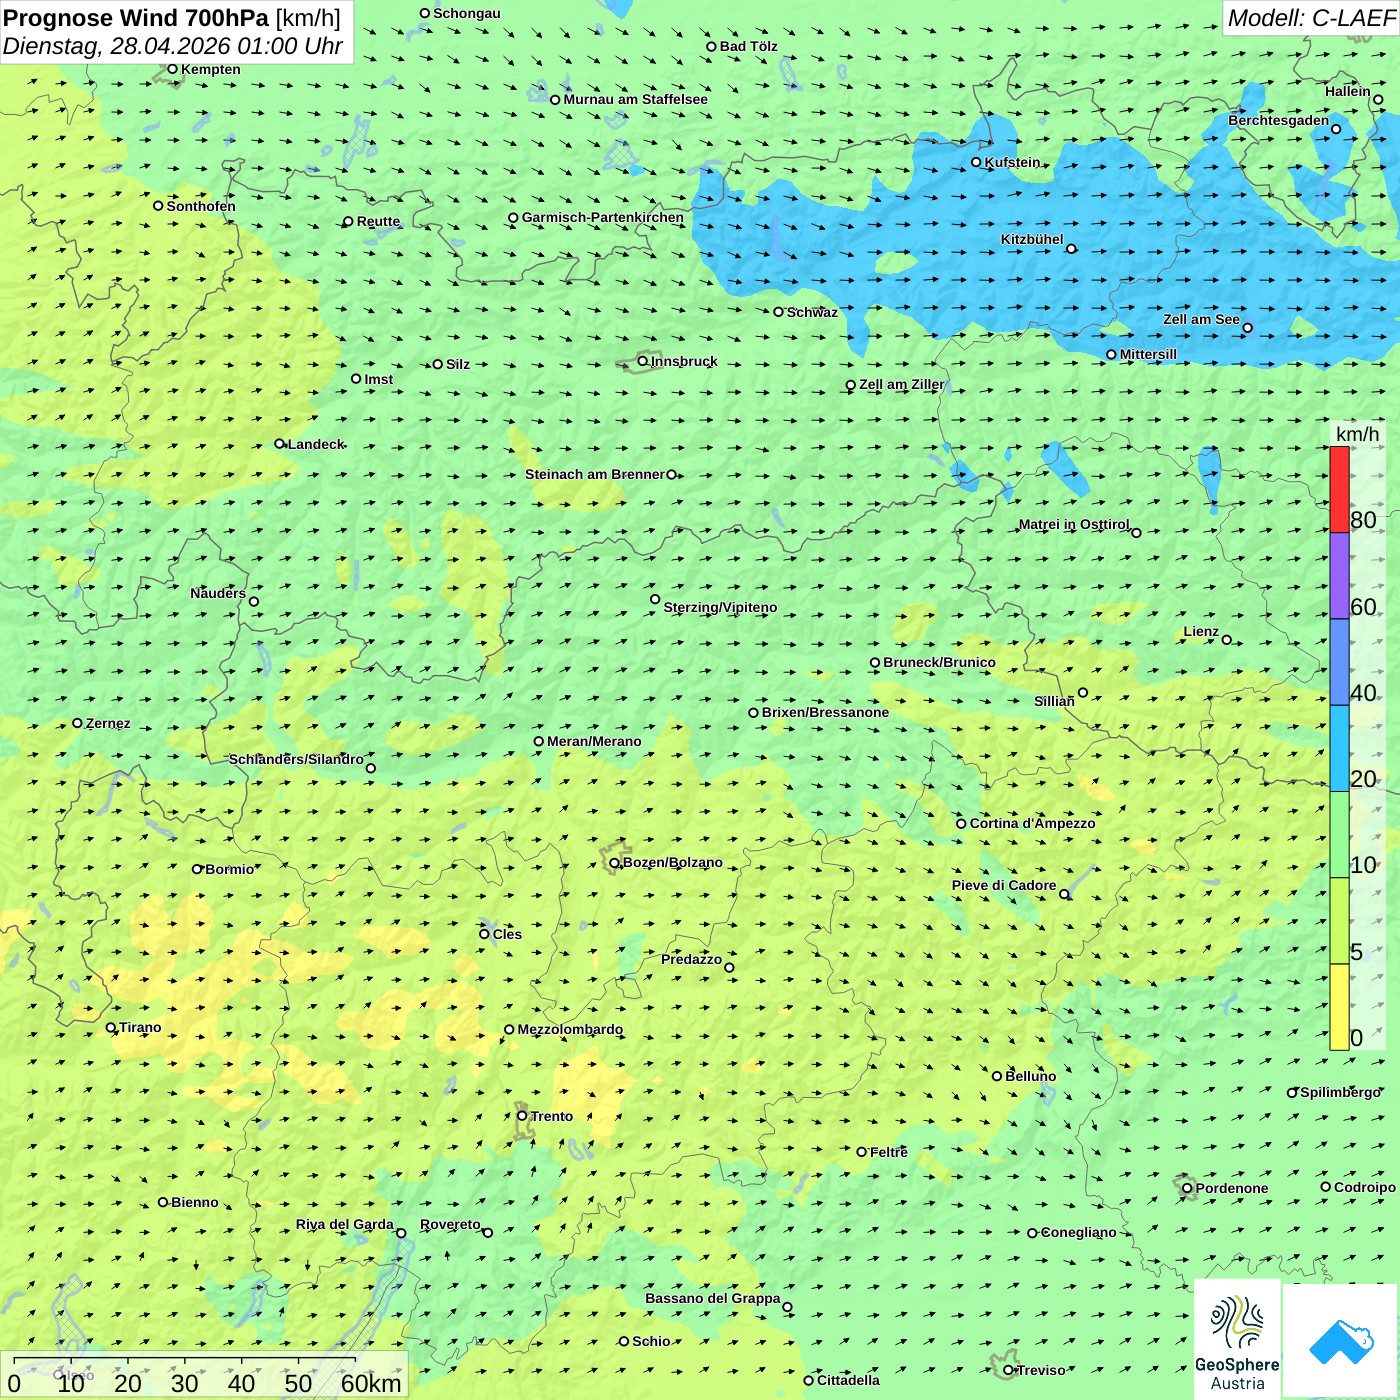Viewport: 1400px width, 1400px height.
Task: Click the 'Zell am Ziller' label
Action: [902, 384]
